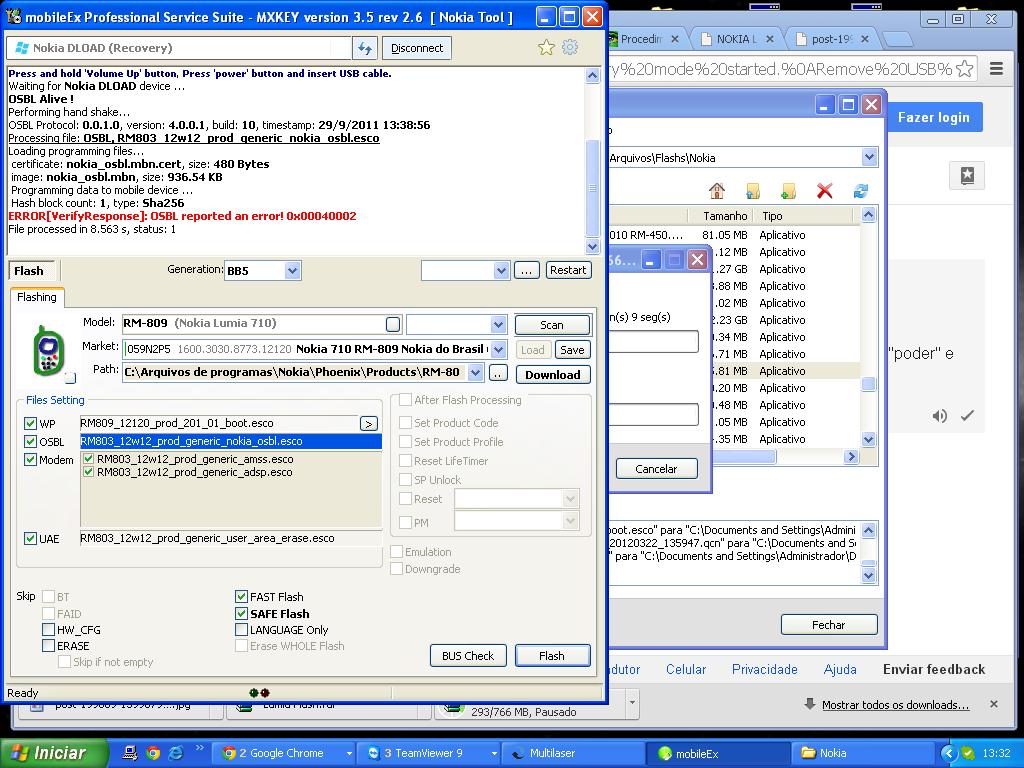Click the blue refresh icon in file dialog

point(861,191)
